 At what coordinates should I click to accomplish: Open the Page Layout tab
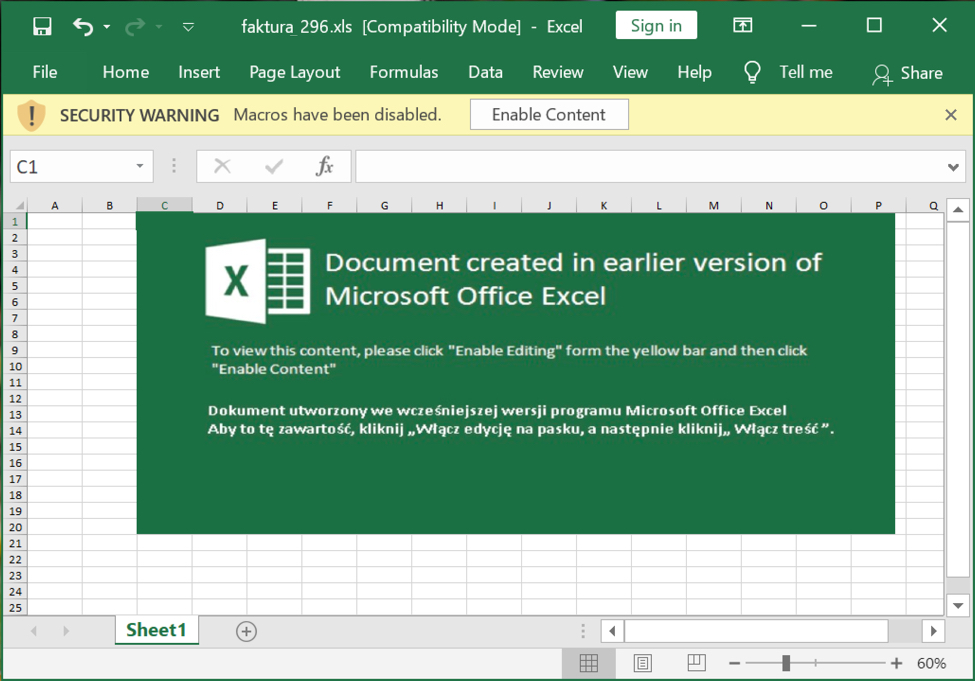point(295,72)
